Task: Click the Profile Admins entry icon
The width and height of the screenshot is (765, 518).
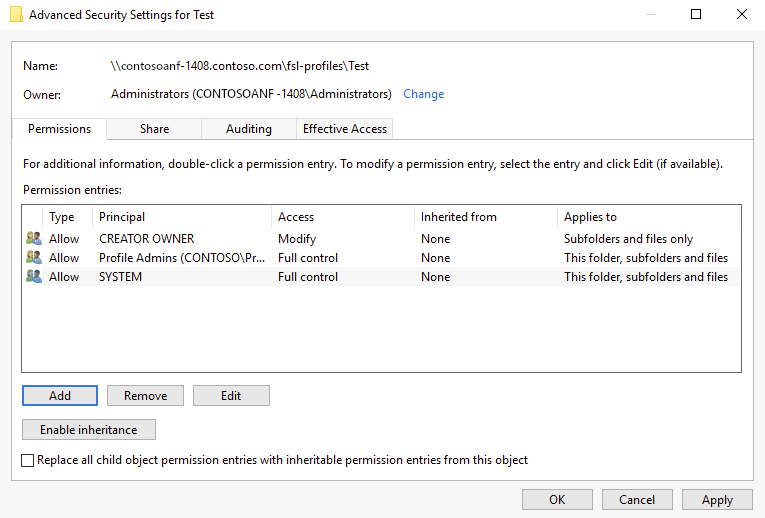Action: (34, 258)
